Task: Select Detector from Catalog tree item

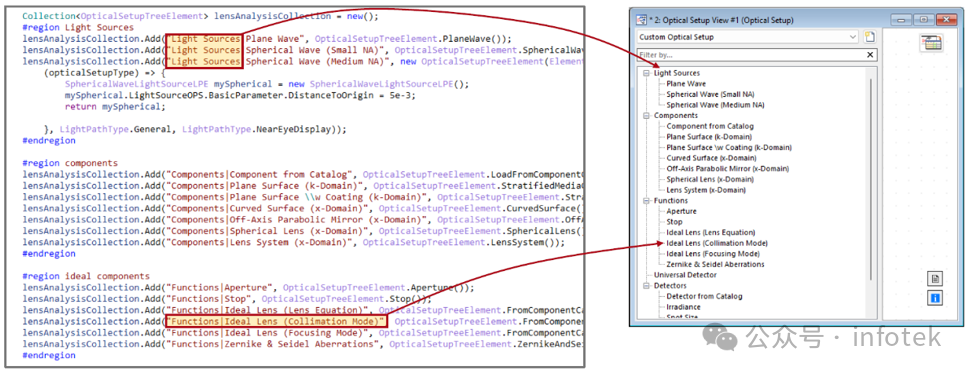Action: pyautogui.click(x=704, y=296)
